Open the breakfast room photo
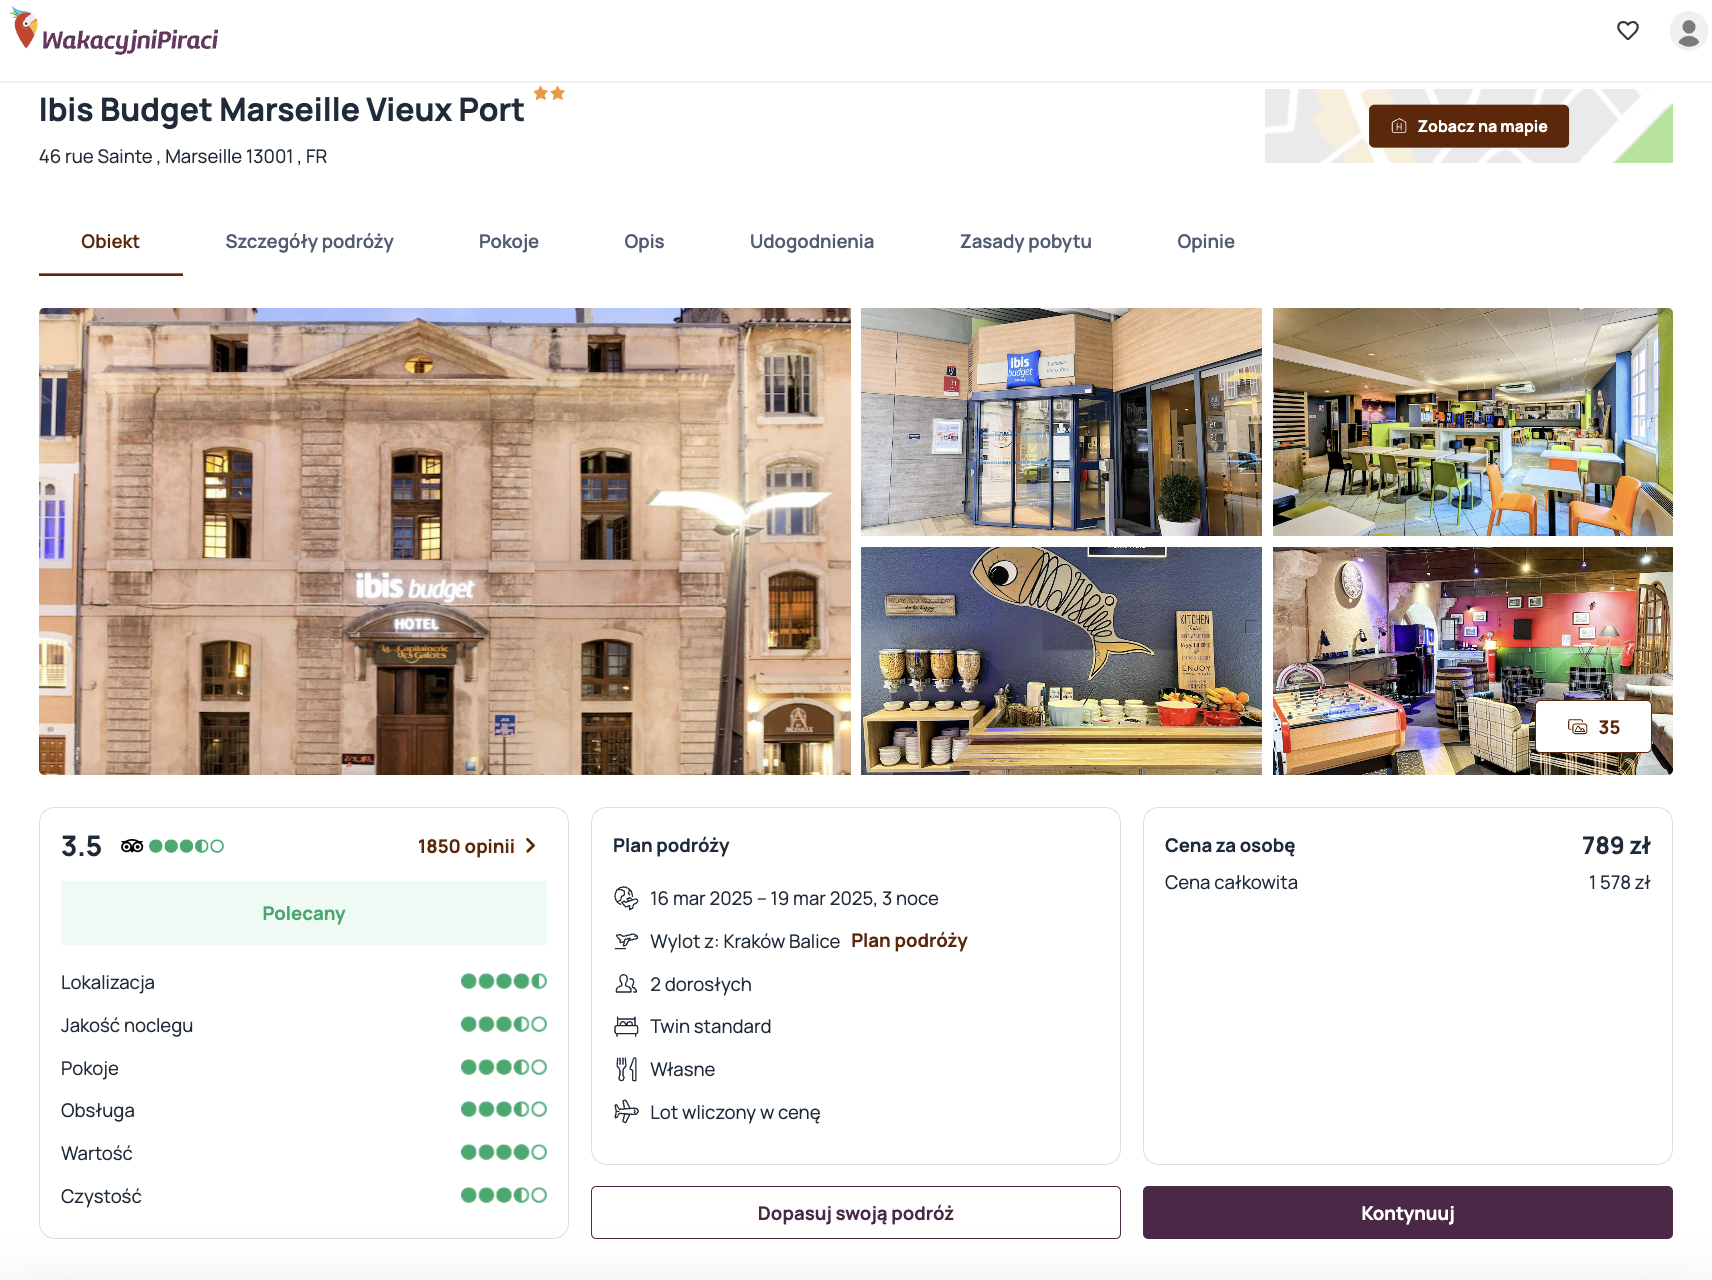This screenshot has width=1712, height=1280. coord(1472,422)
